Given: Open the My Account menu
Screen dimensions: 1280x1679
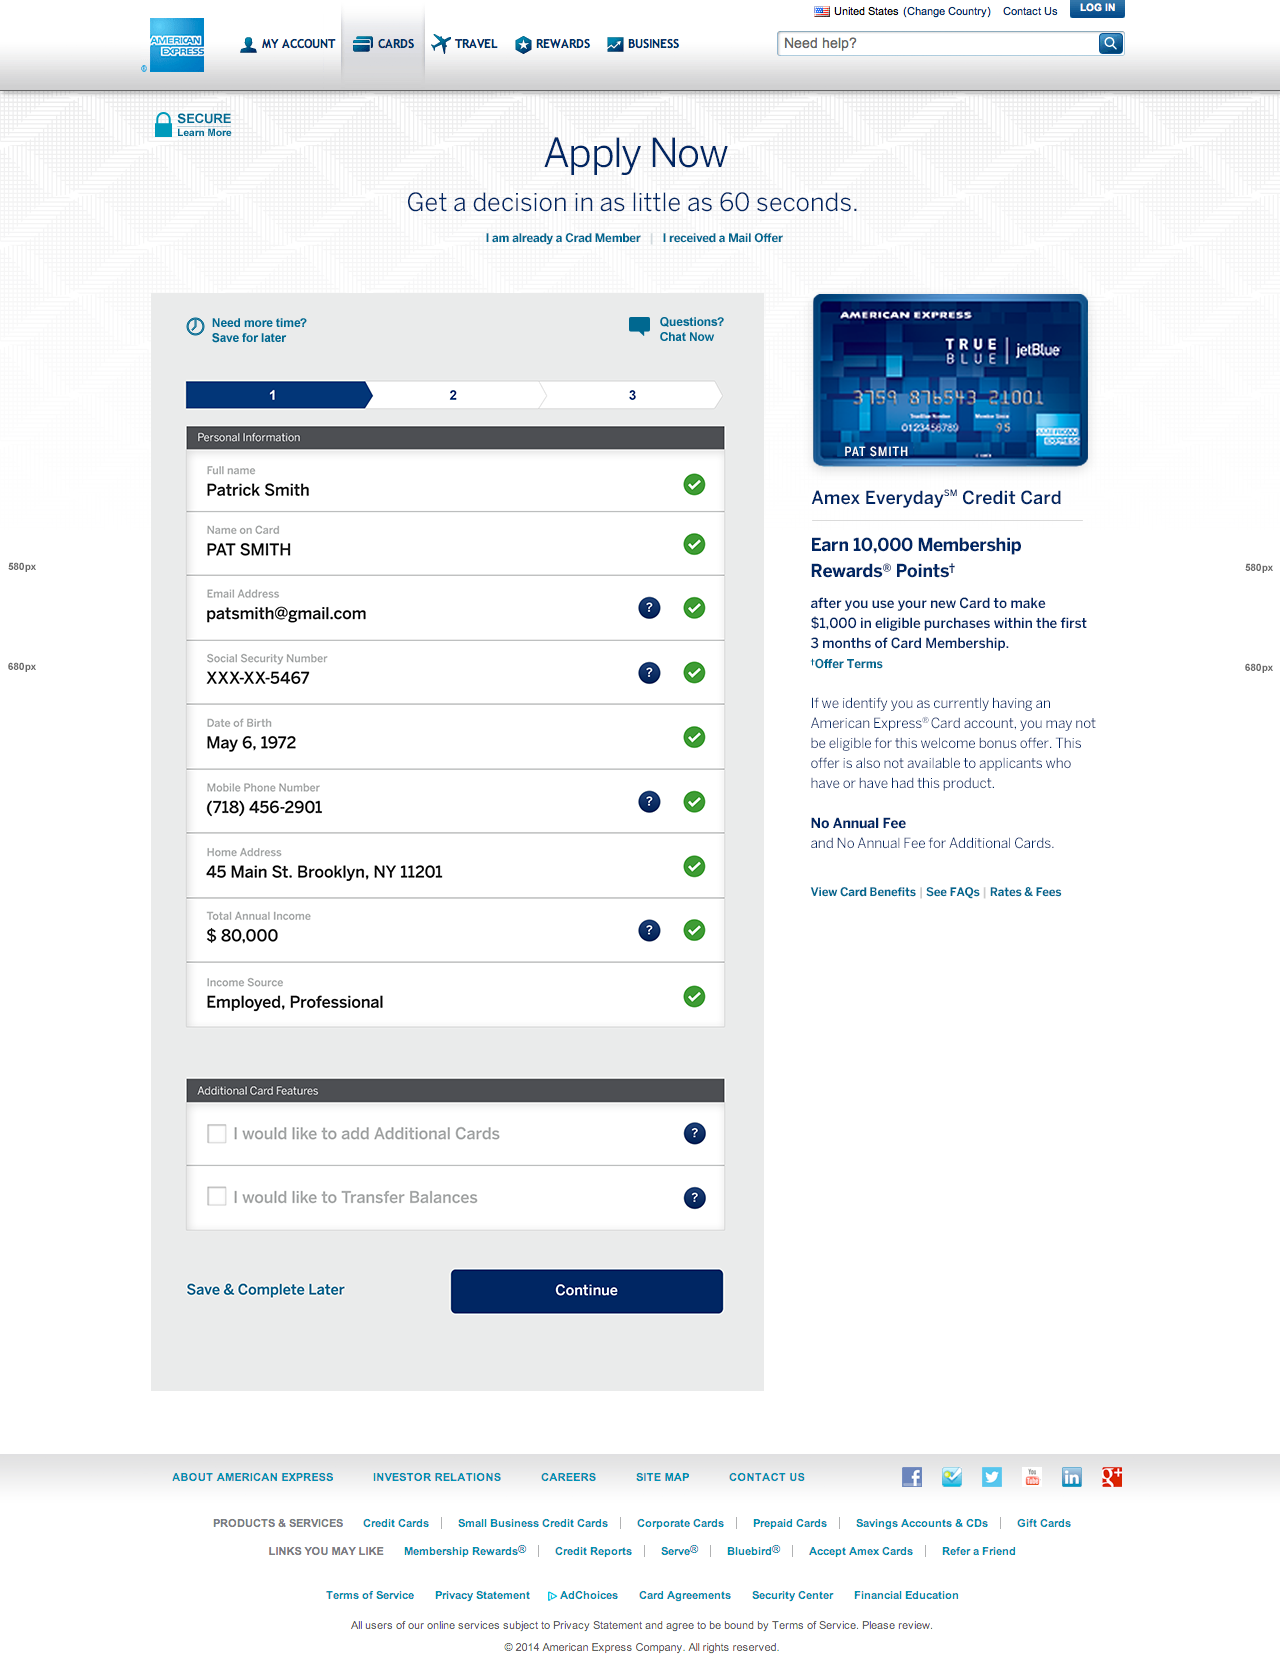Looking at the screenshot, I should click(x=288, y=44).
